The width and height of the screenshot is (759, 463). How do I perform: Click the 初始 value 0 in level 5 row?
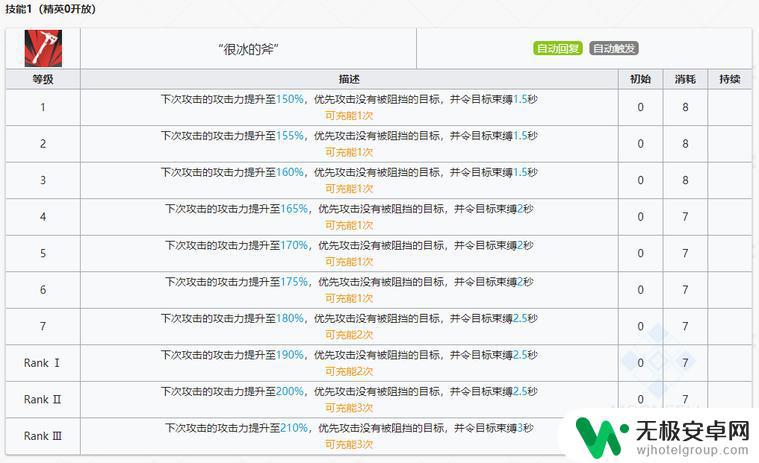click(640, 254)
